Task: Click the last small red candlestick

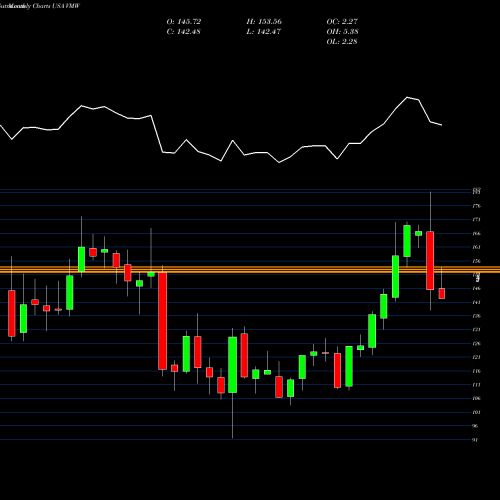Action: 442,294
